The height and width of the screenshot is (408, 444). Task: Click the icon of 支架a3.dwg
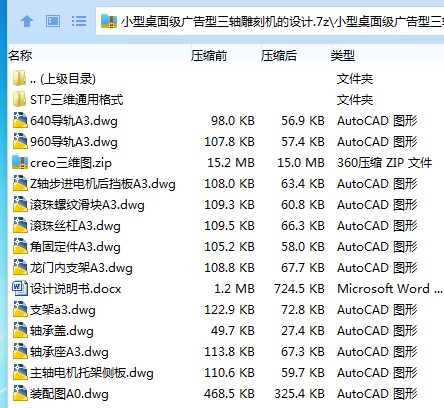point(20,309)
